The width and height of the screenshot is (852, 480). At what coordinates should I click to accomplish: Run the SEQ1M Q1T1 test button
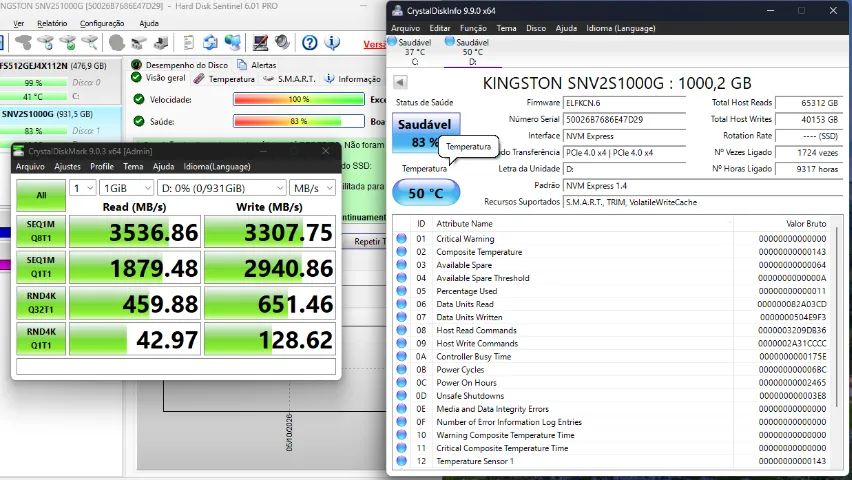click(41, 267)
